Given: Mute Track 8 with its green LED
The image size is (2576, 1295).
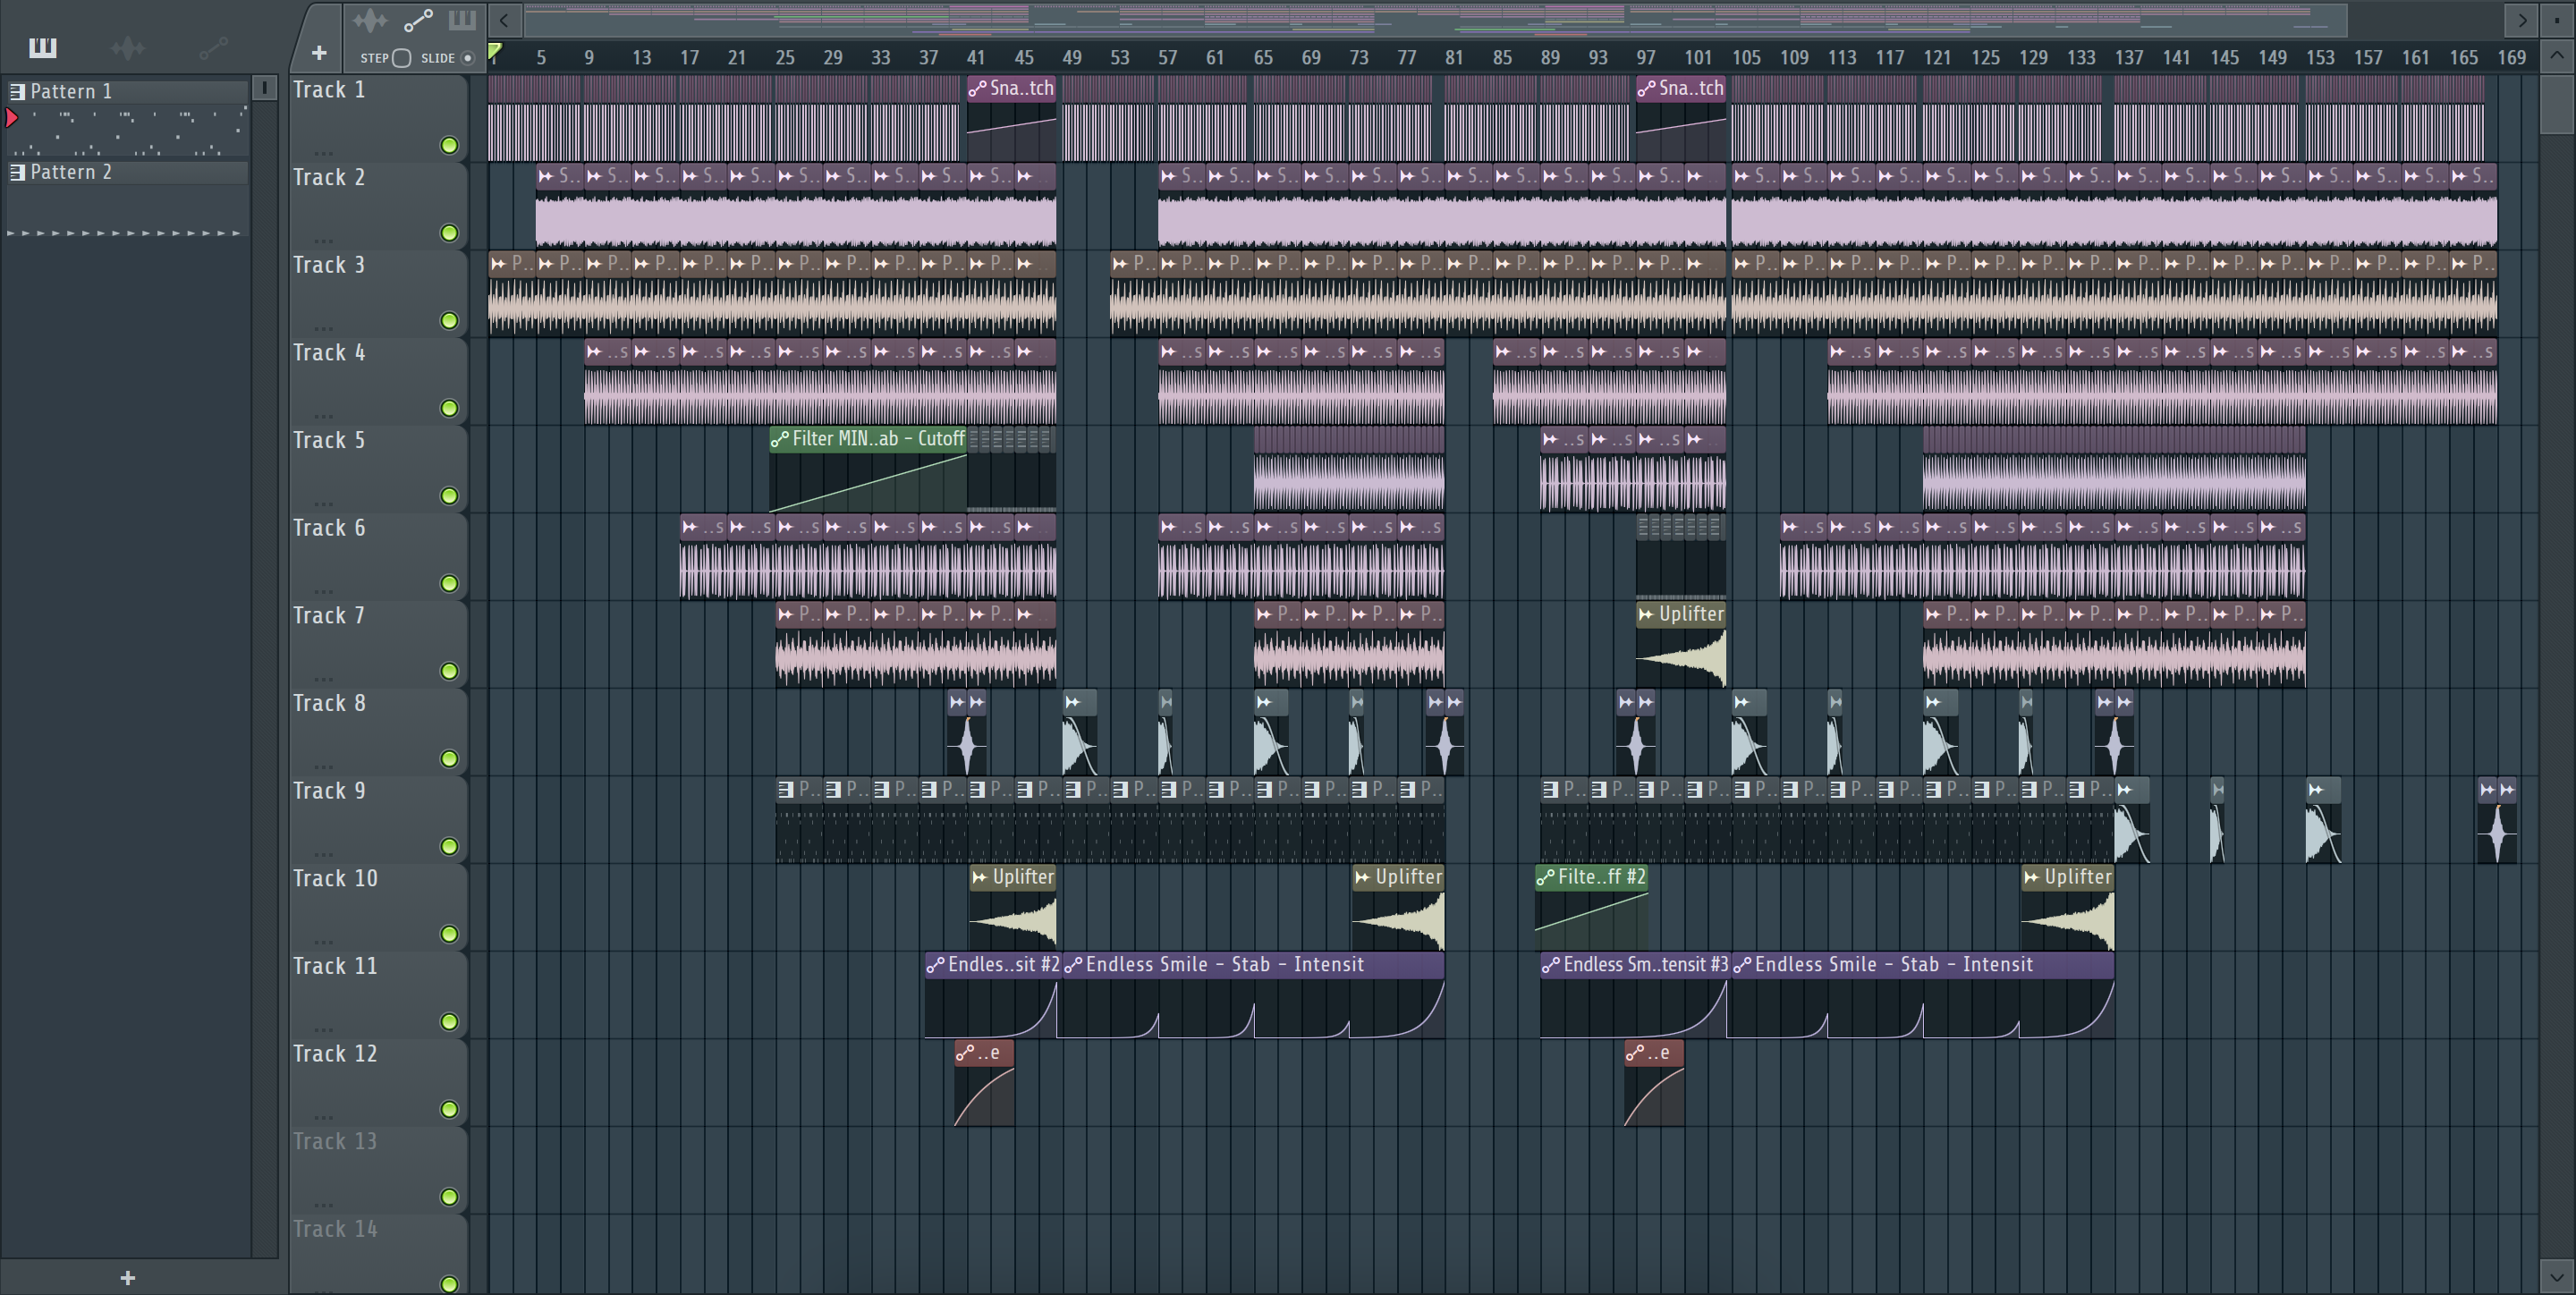Looking at the screenshot, I should pos(450,759).
